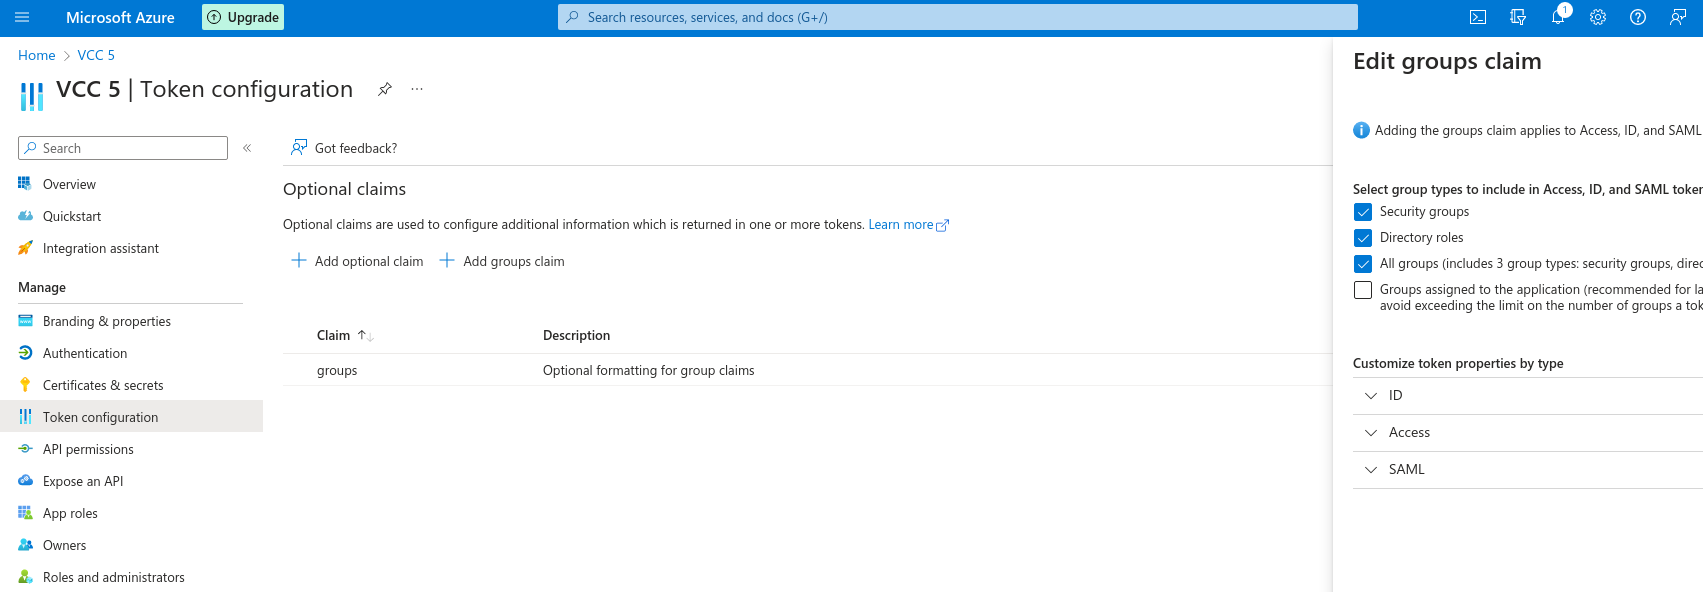Click the App roles icon
The width and height of the screenshot is (1703, 592).
pos(25,513)
